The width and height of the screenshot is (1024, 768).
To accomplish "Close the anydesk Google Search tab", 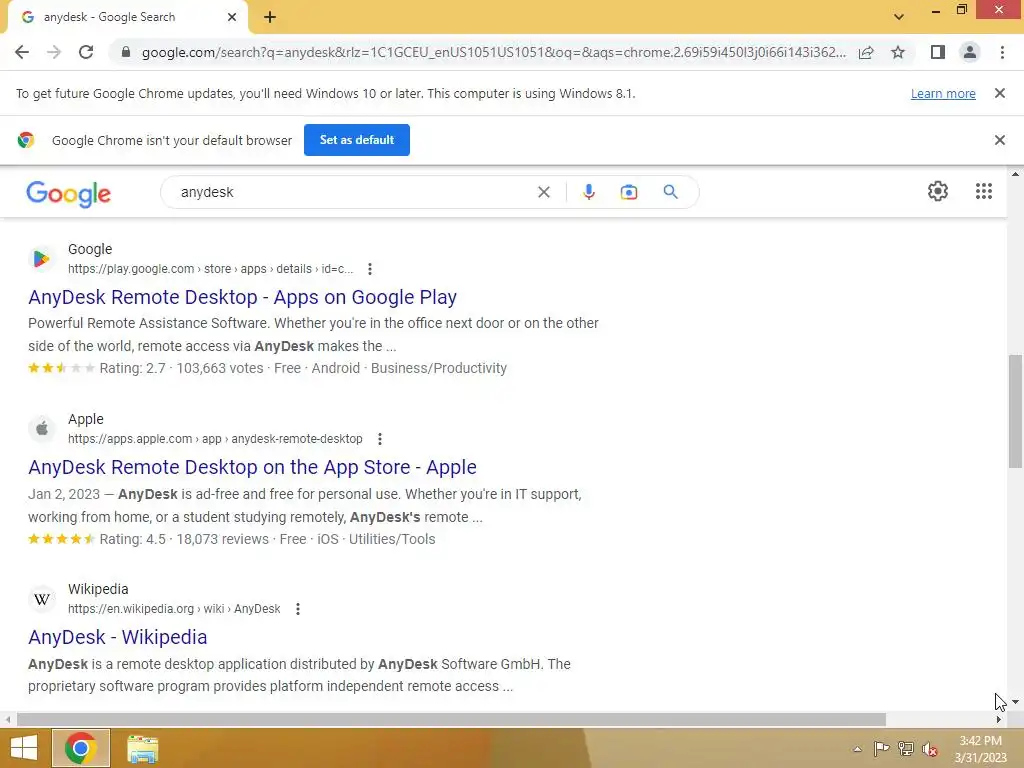I will point(232,17).
